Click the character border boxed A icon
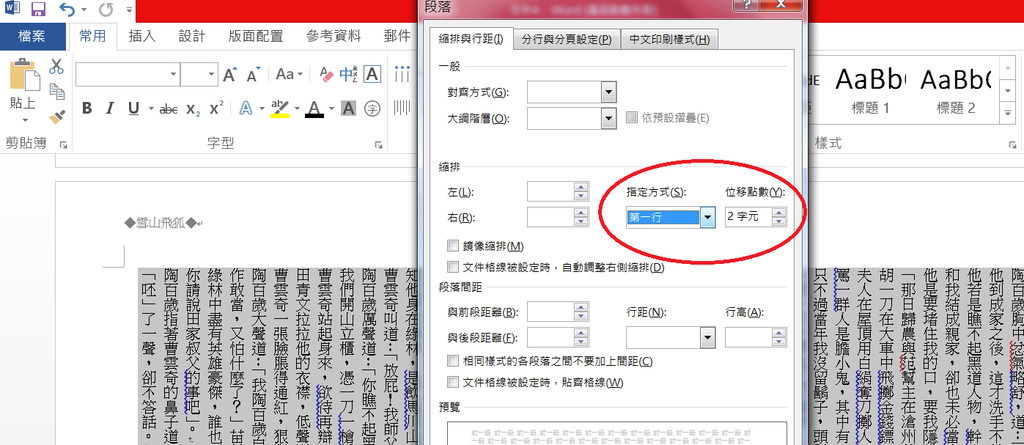This screenshot has height=445, width=1024. [372, 74]
